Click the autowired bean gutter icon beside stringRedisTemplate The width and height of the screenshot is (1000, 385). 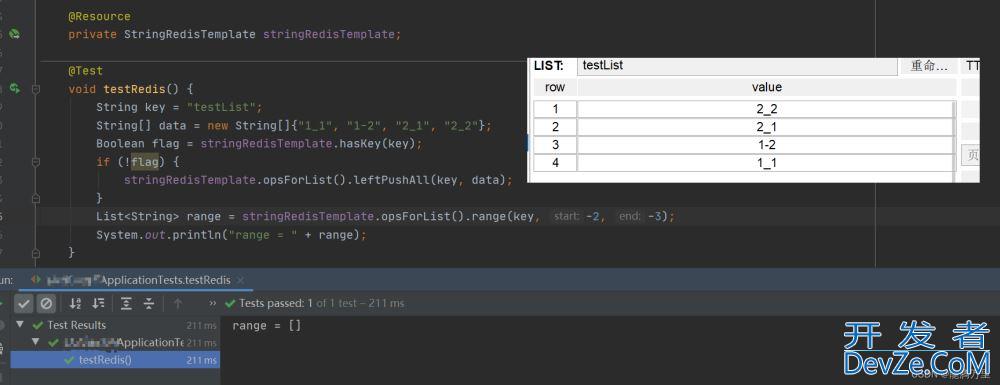point(14,34)
